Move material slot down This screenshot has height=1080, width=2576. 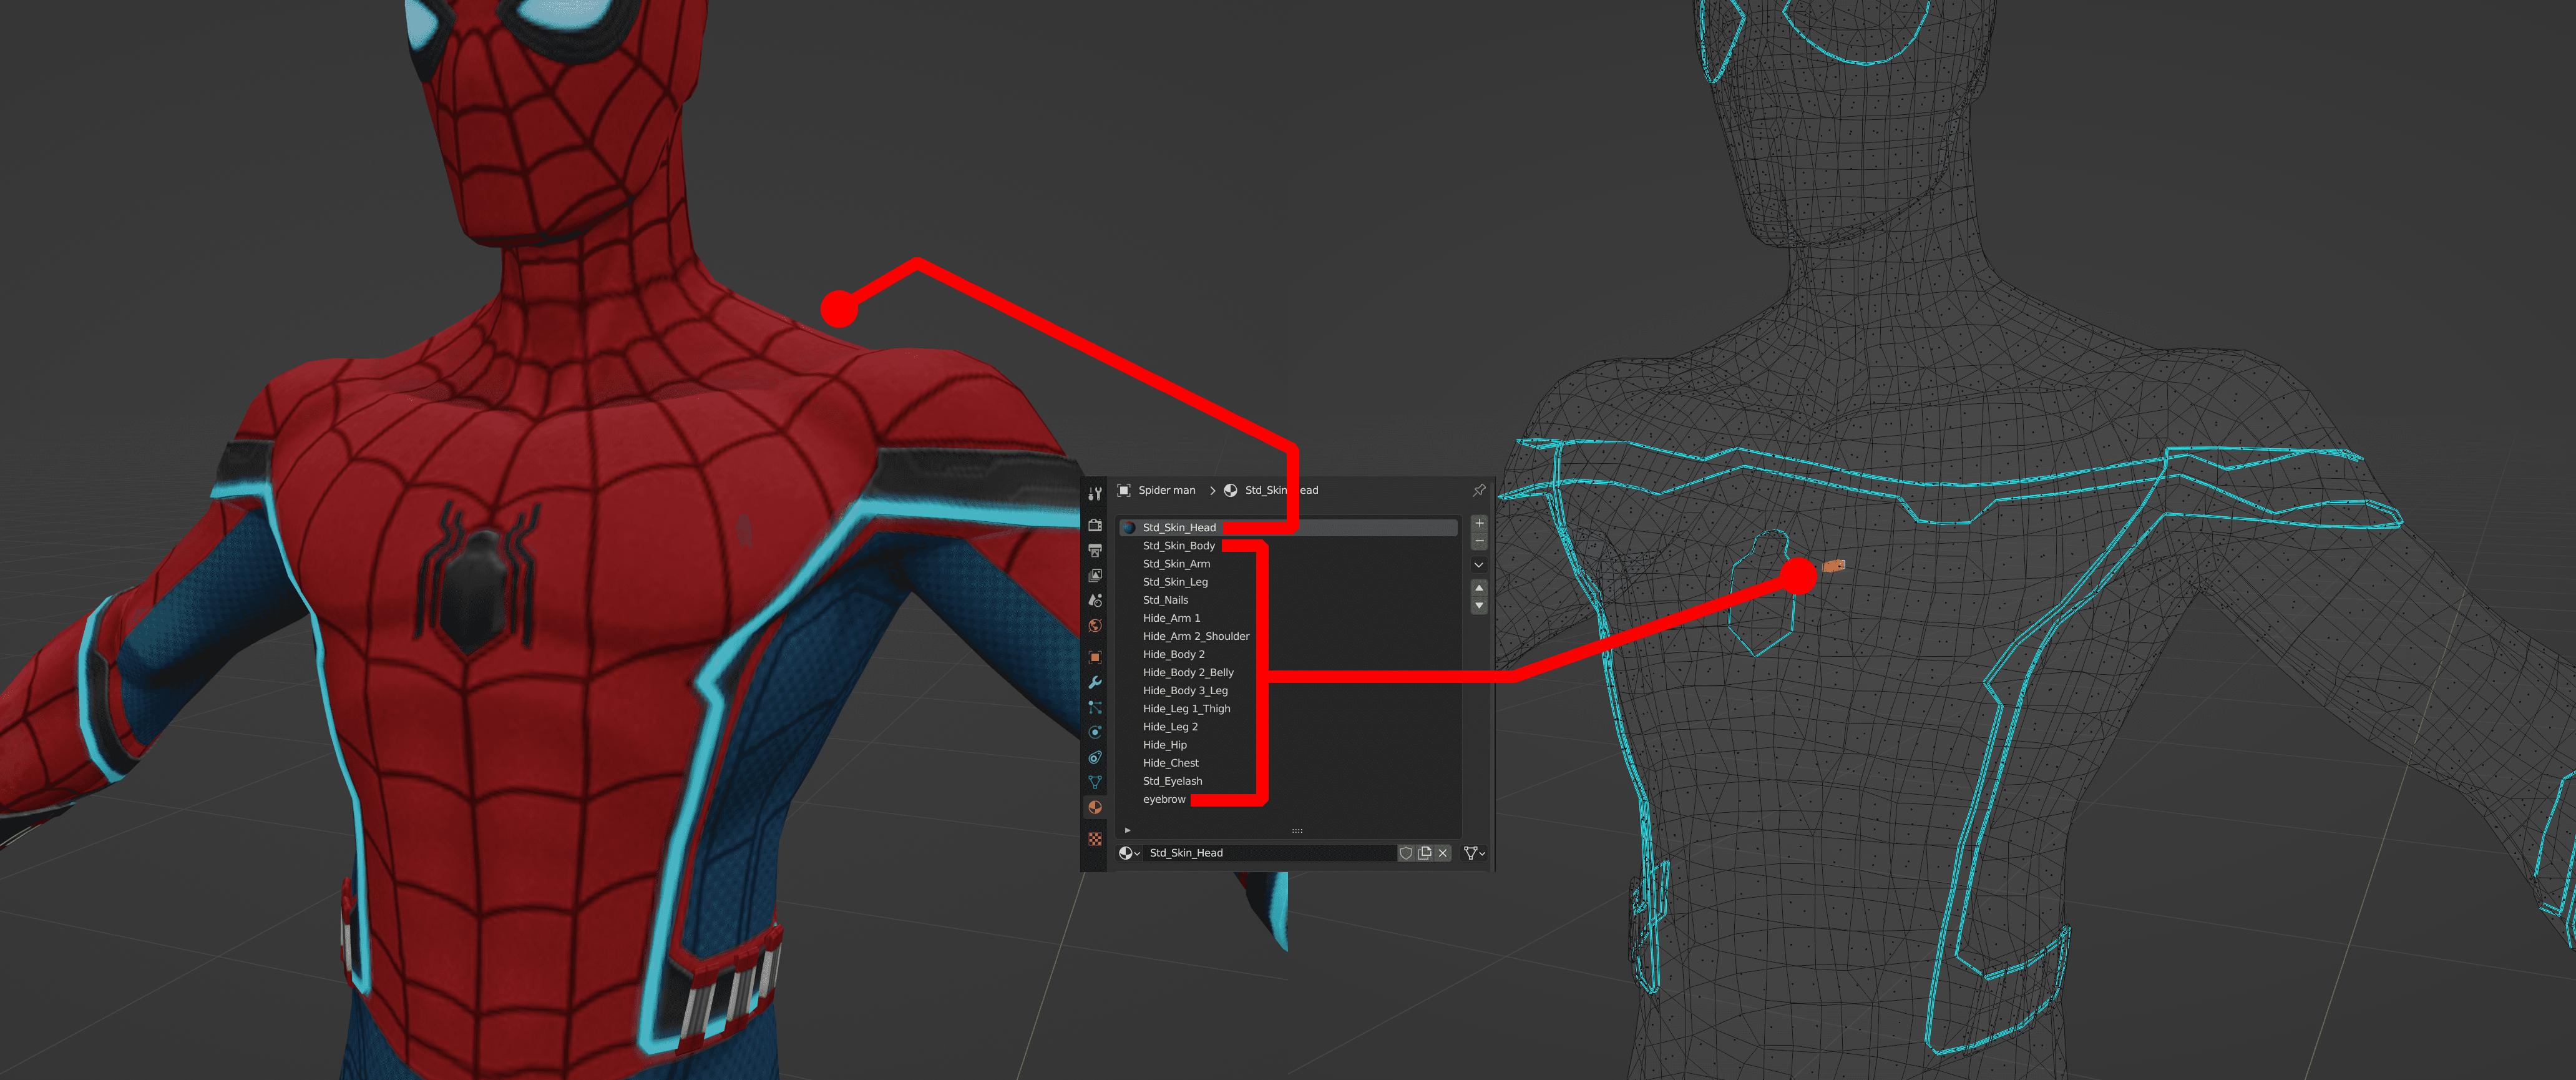point(1479,605)
